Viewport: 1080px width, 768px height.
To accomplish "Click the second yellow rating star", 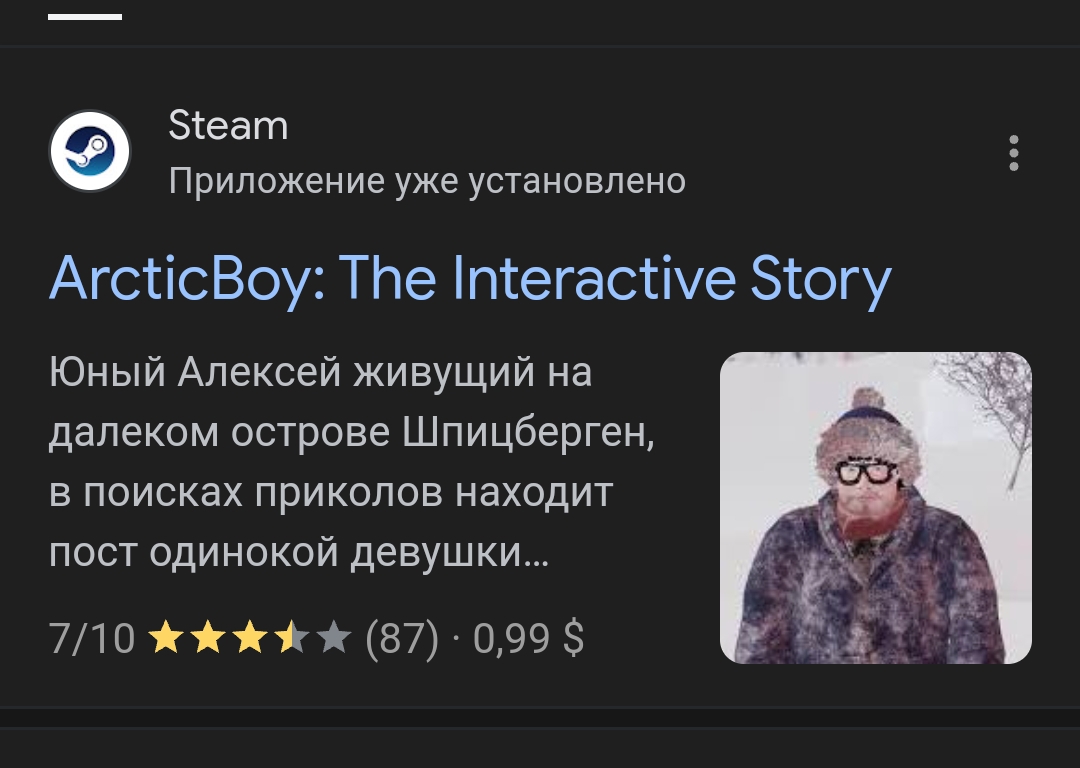I will [207, 637].
